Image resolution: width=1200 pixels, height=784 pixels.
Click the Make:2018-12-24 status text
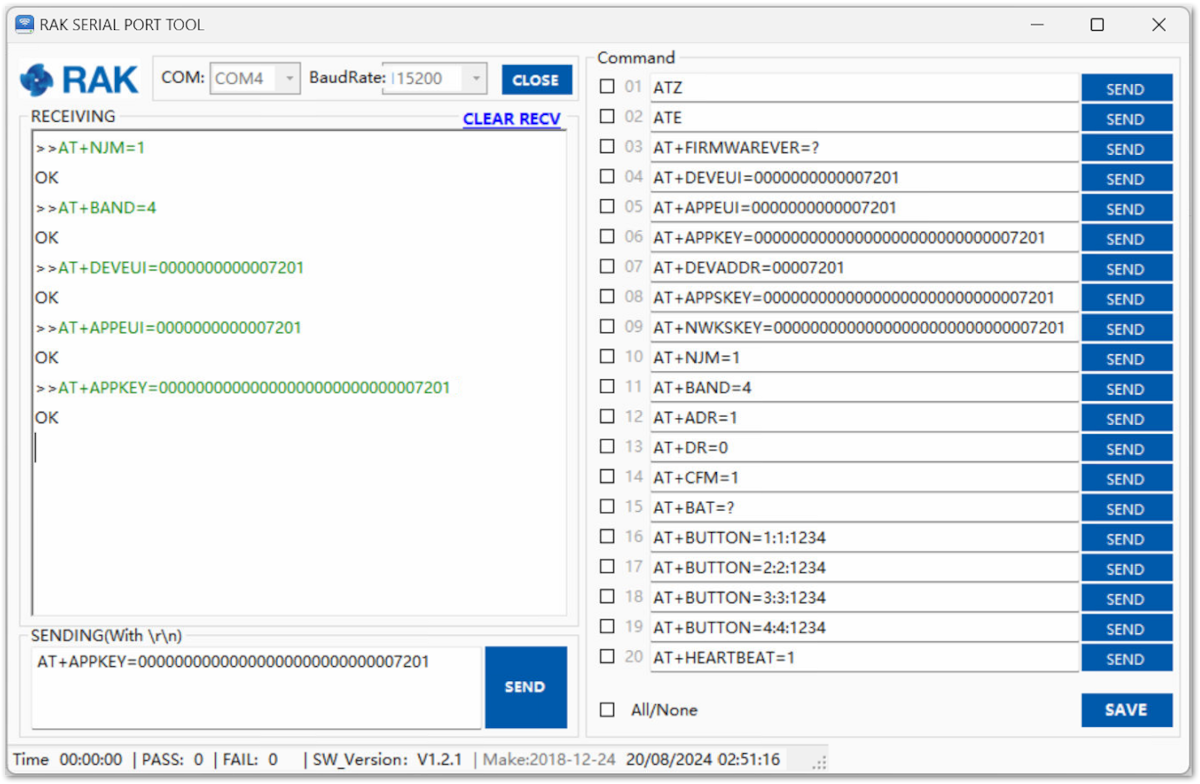pyautogui.click(x=549, y=760)
